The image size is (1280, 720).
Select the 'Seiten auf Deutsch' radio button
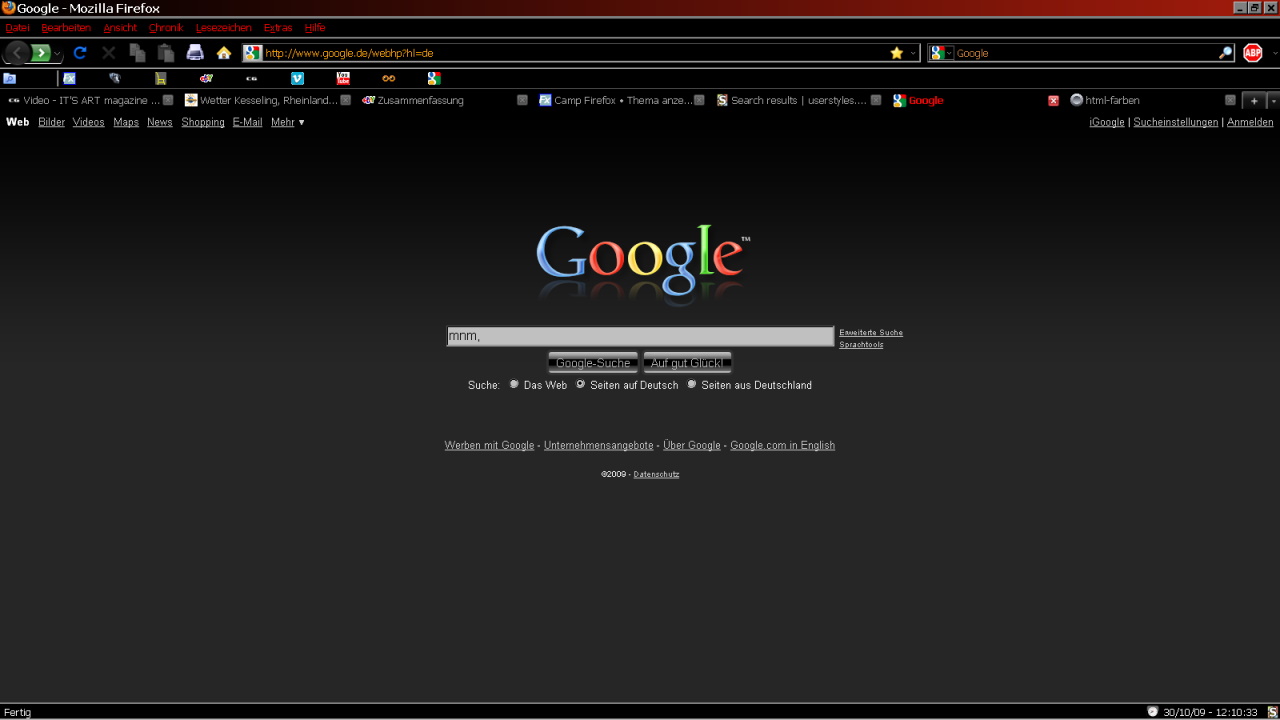(x=580, y=384)
